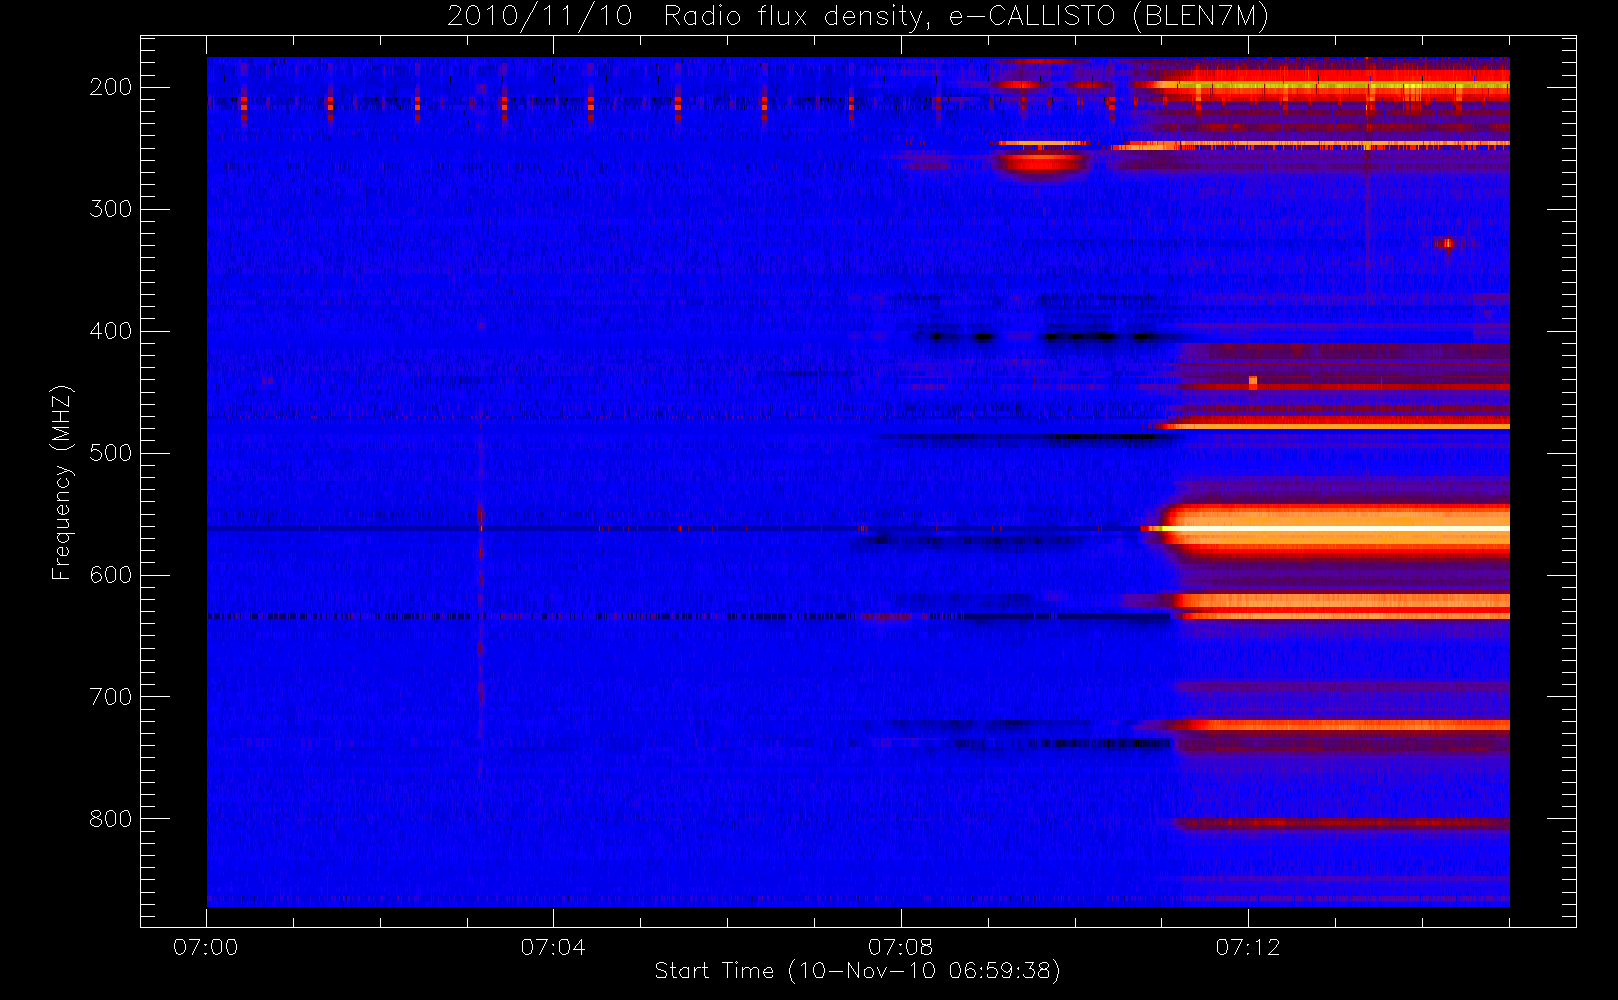Click the 'Frequency (MHZ)' axis label
This screenshot has height=1000, width=1618.
tap(62, 482)
